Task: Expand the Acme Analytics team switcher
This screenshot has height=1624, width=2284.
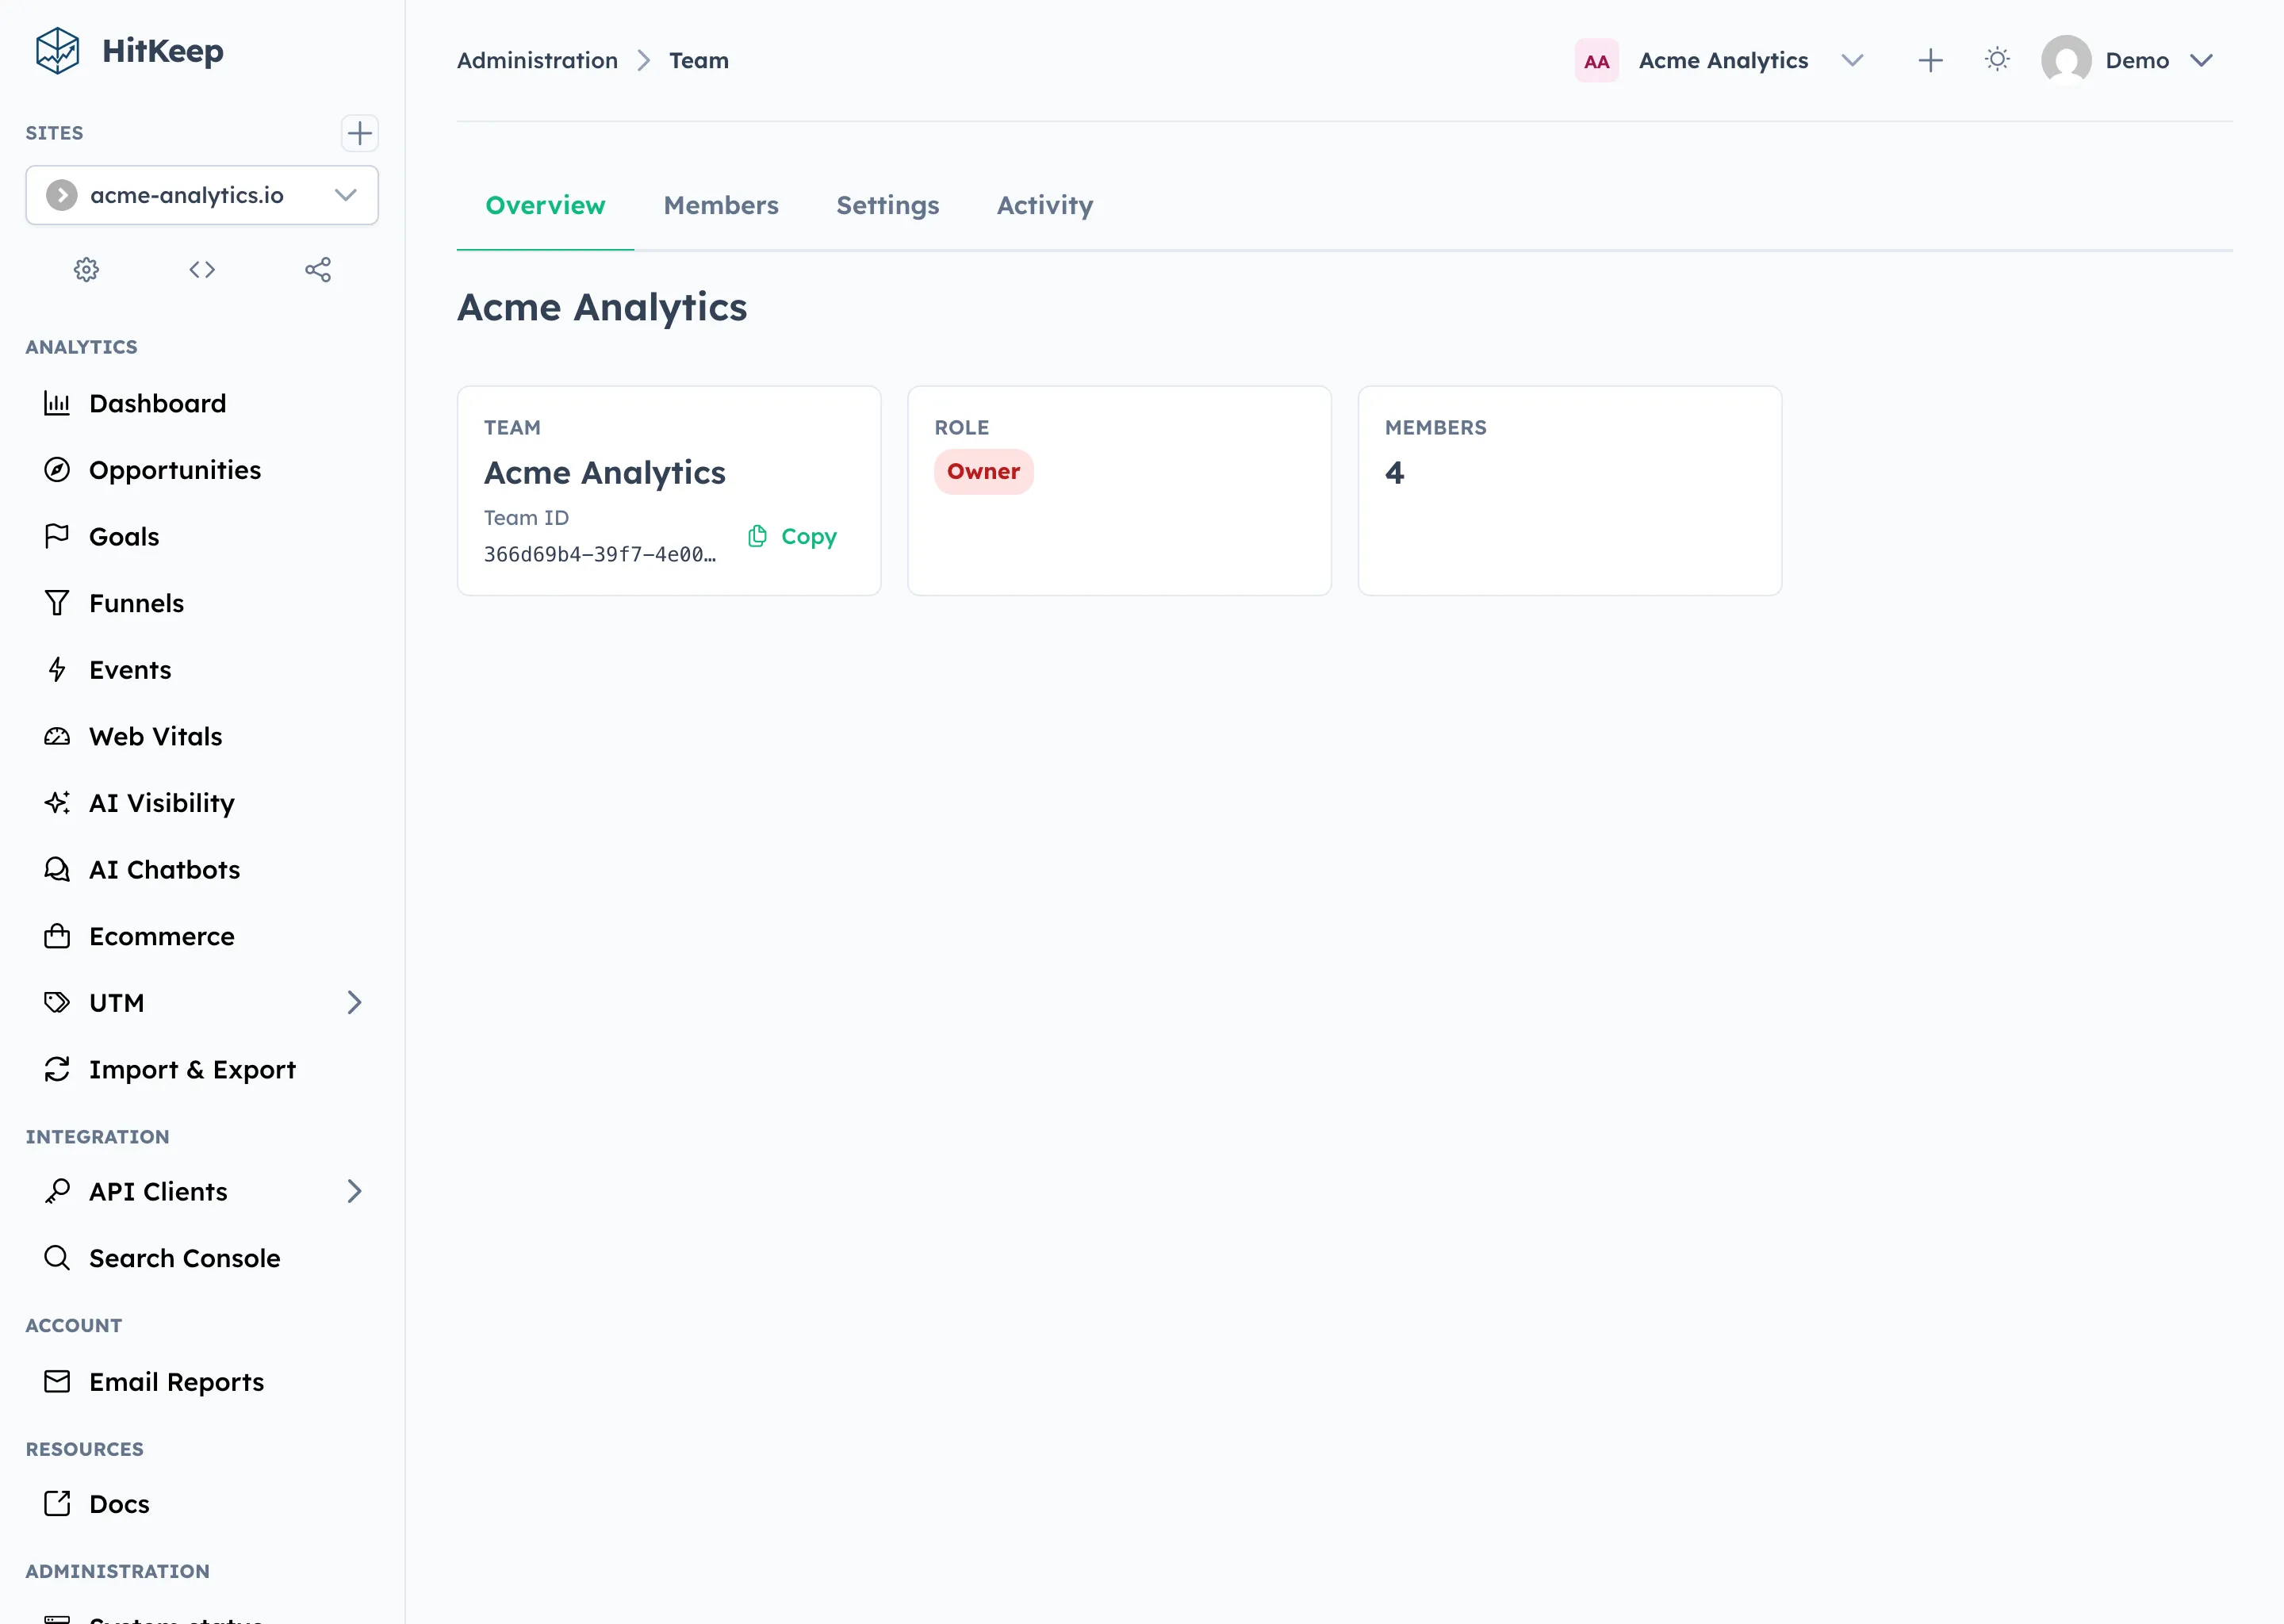Action: [x=1852, y=61]
